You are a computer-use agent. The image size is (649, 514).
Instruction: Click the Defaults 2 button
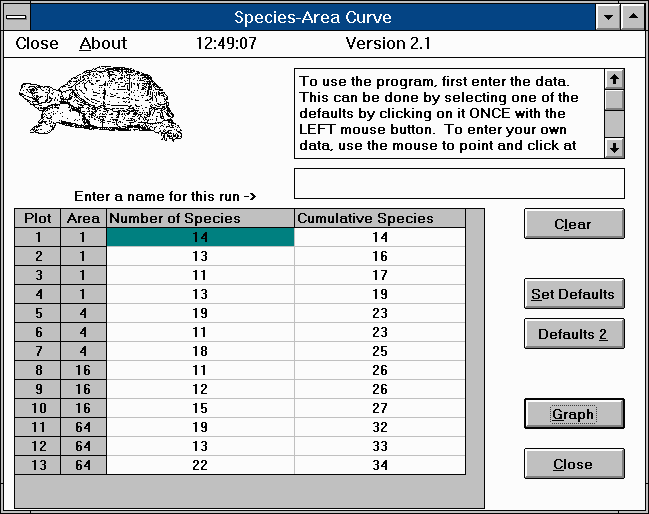[x=574, y=334]
